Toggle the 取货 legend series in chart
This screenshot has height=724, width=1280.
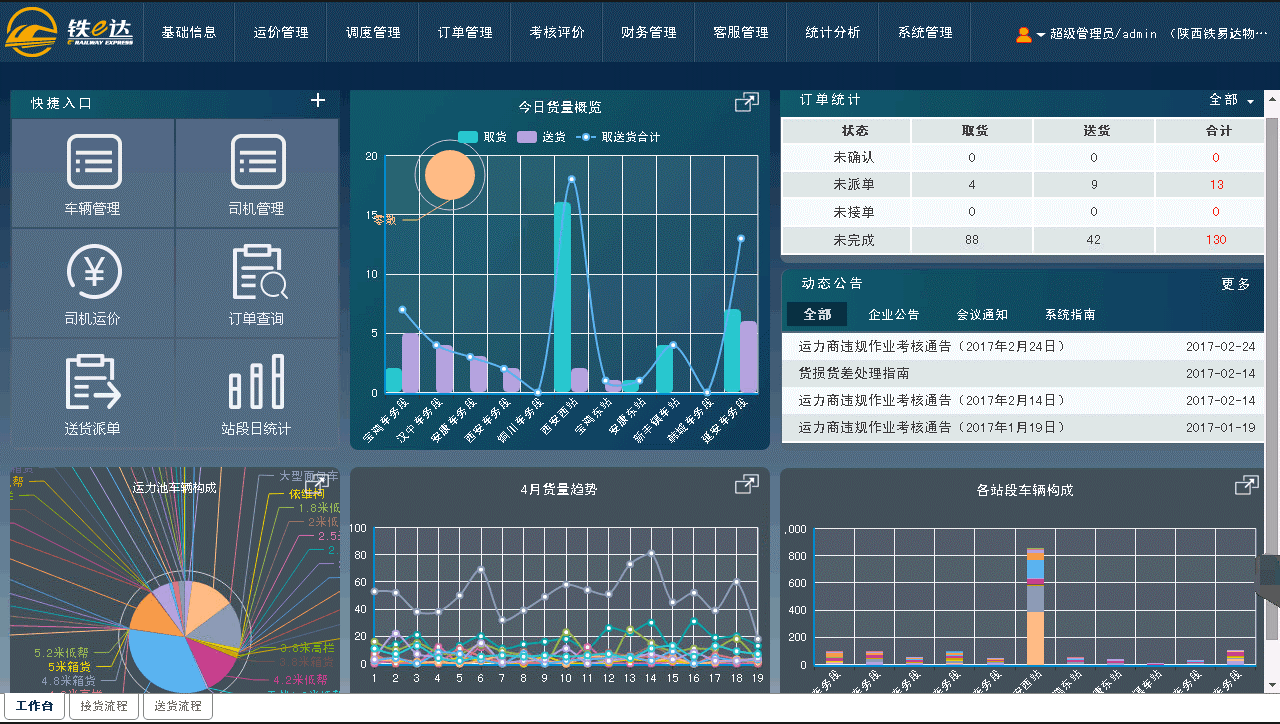482,137
